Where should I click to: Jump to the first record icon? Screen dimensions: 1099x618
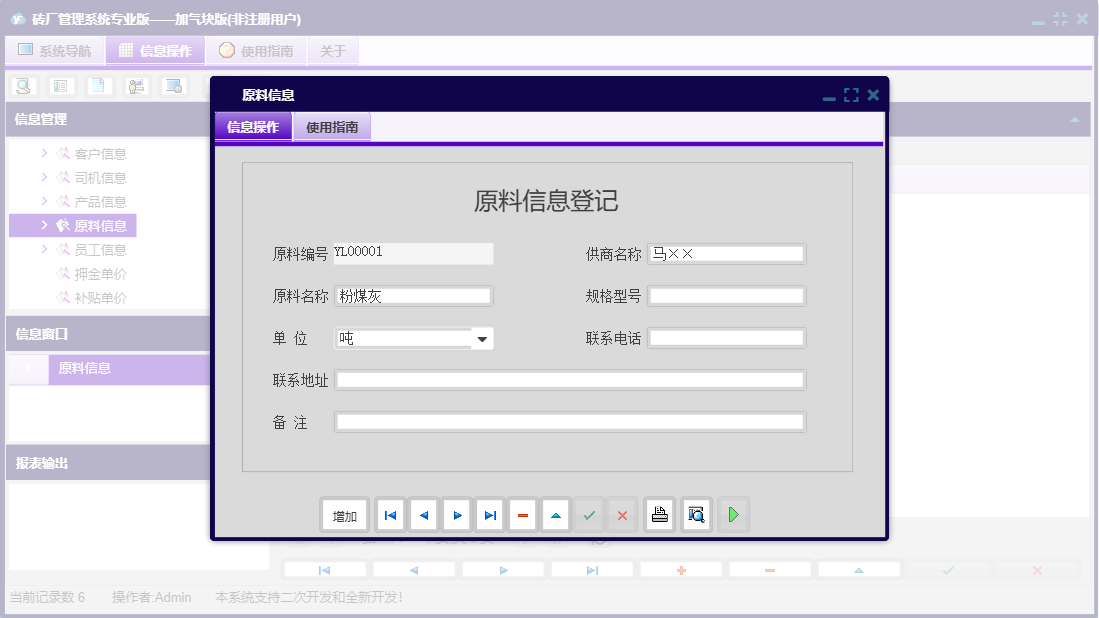[x=390, y=514]
